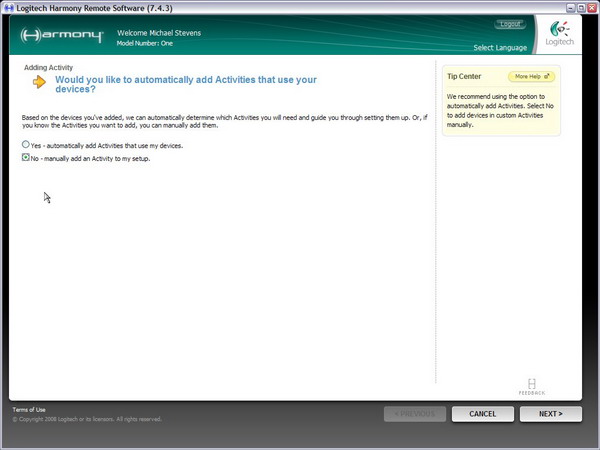
Task: Click the Logitech logo icon
Action: (559, 34)
